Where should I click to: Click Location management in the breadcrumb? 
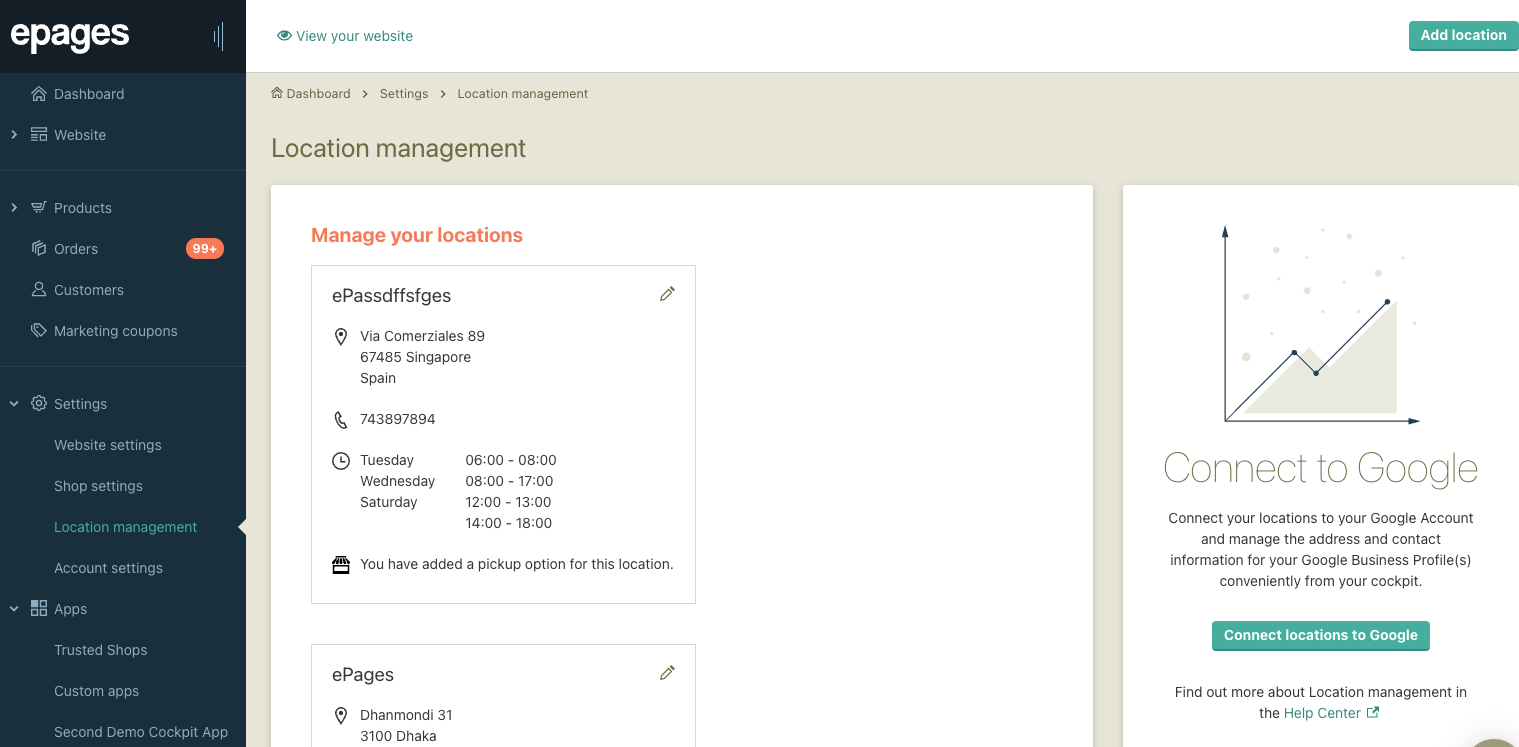pyautogui.click(x=523, y=94)
